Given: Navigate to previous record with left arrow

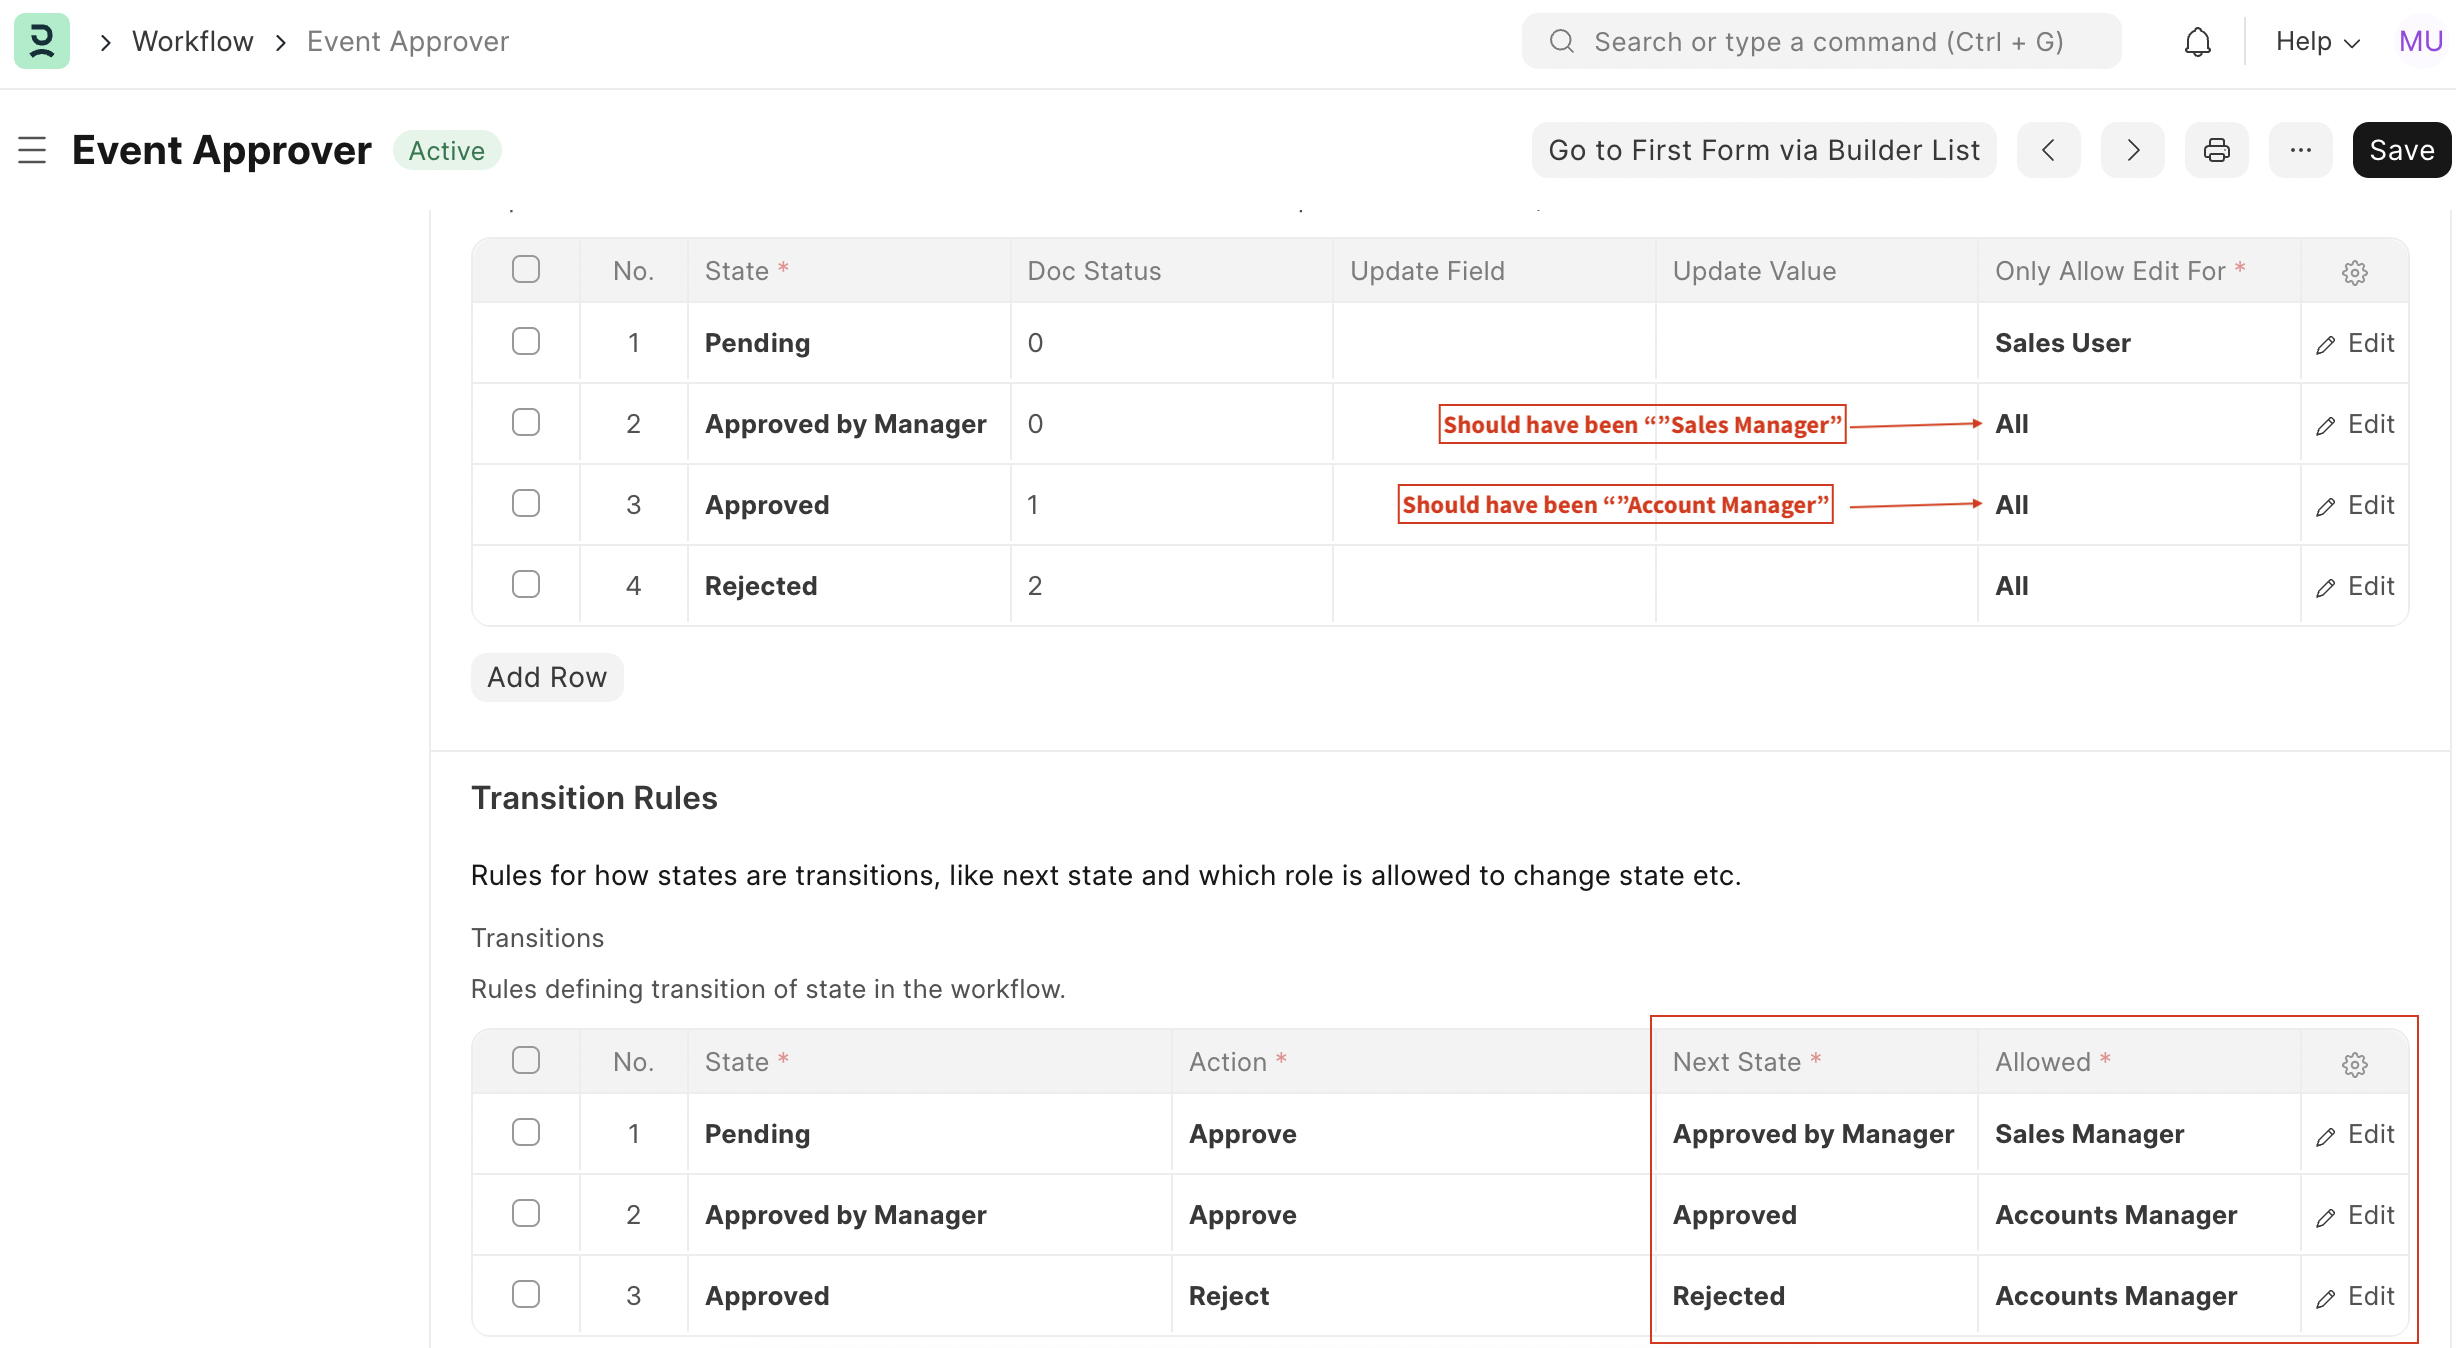Looking at the screenshot, I should click(2048, 150).
